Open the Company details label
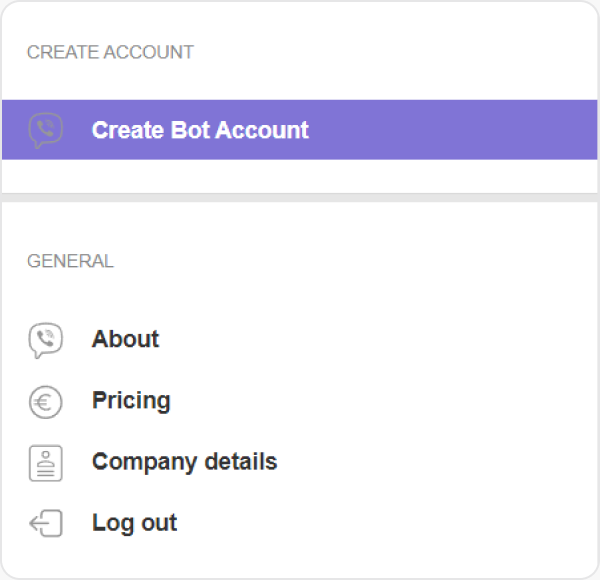Viewport: 600px width, 580px height. (184, 462)
